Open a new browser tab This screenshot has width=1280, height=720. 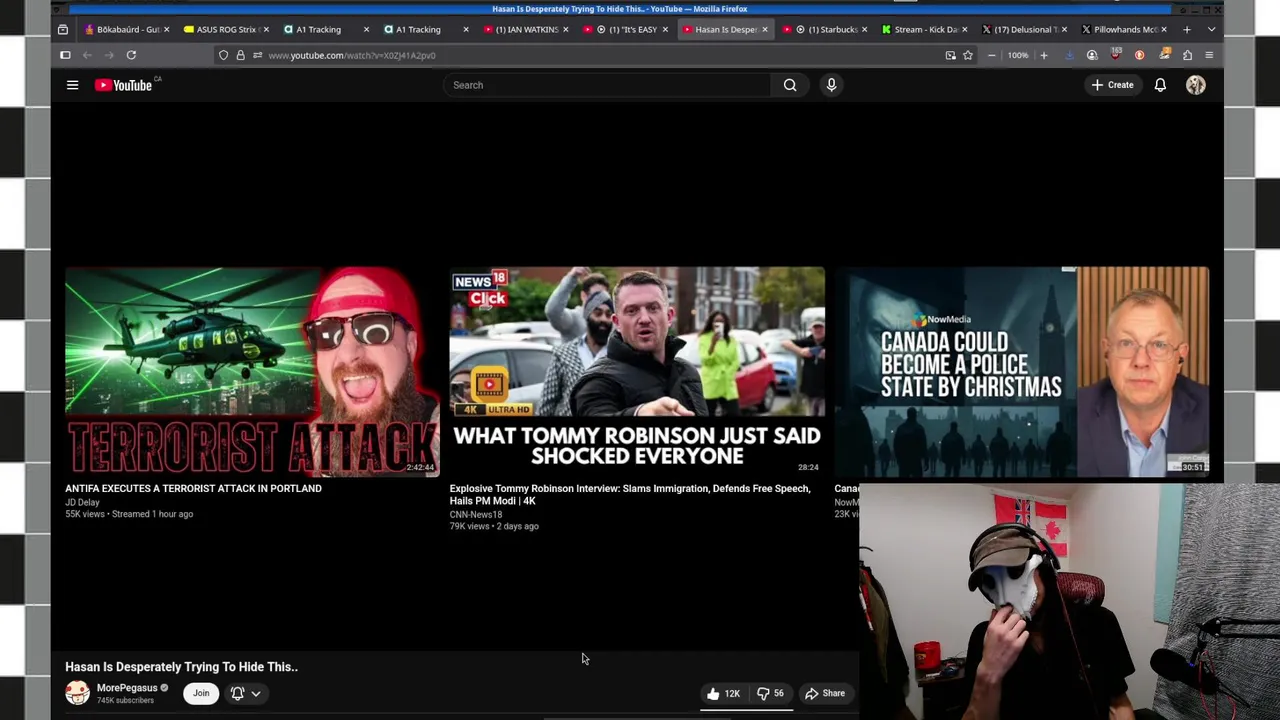tap(1187, 29)
